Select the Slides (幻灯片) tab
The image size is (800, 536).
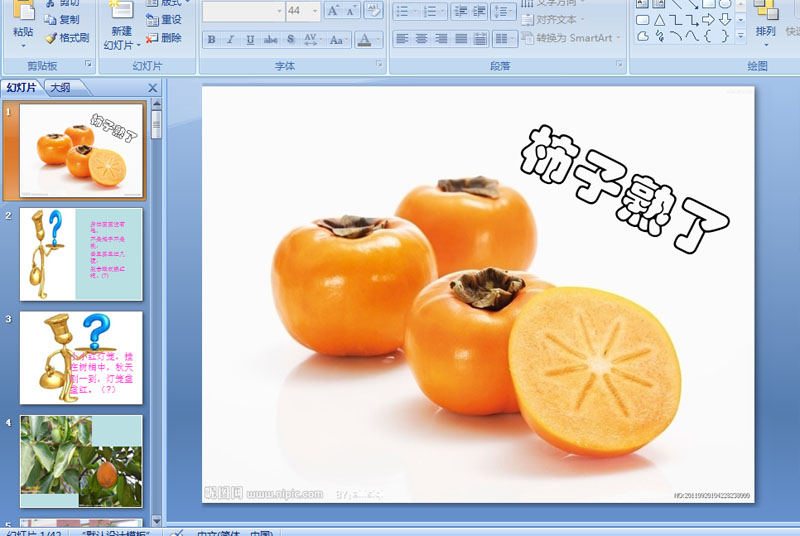pyautogui.click(x=20, y=88)
